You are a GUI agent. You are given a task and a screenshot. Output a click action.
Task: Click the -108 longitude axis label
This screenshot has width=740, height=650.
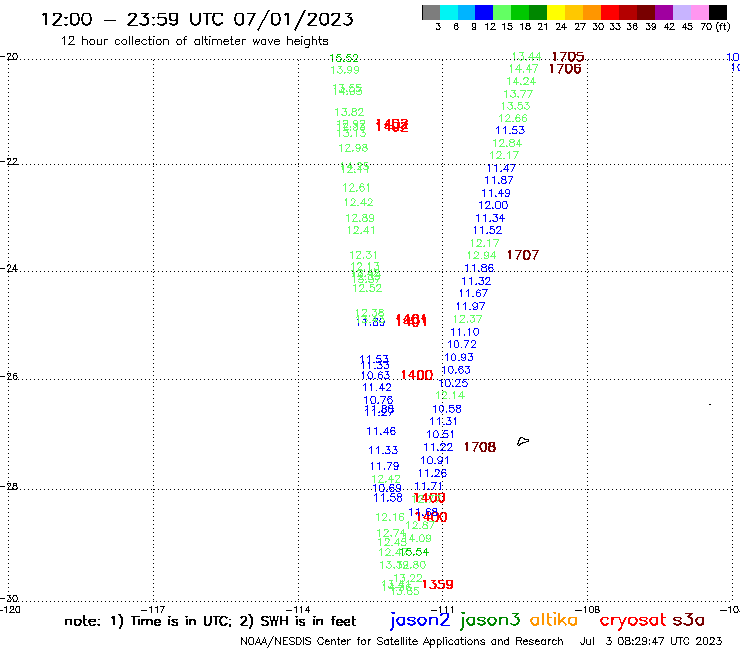pos(588,609)
